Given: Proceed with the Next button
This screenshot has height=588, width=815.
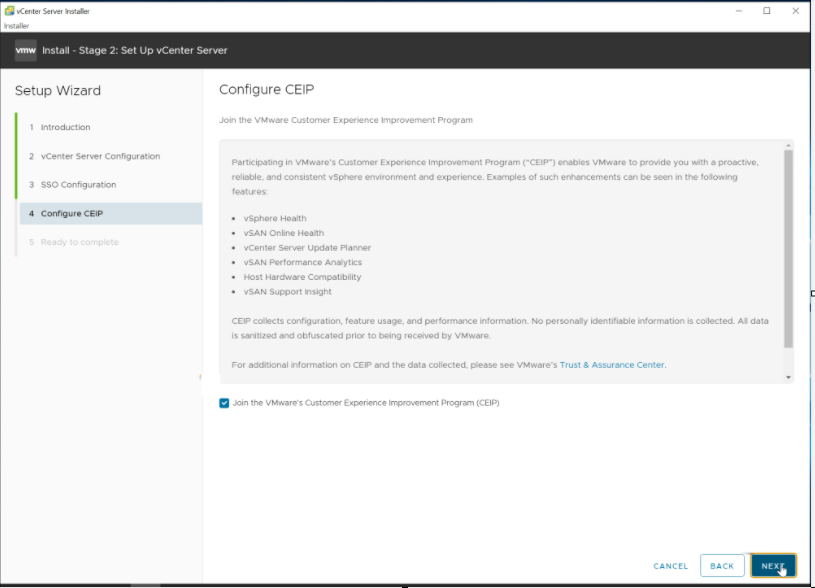Looking at the screenshot, I should point(772,566).
